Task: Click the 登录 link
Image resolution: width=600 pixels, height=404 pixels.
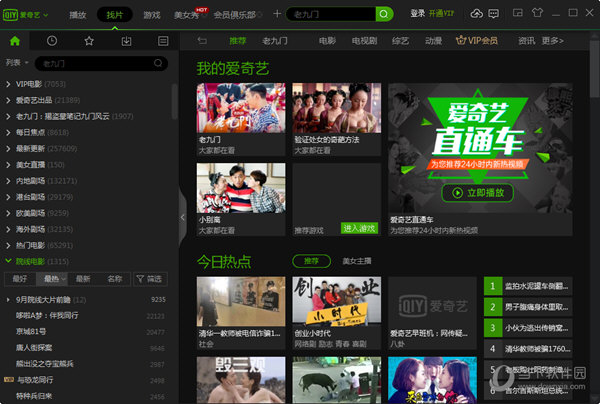Action: point(417,13)
